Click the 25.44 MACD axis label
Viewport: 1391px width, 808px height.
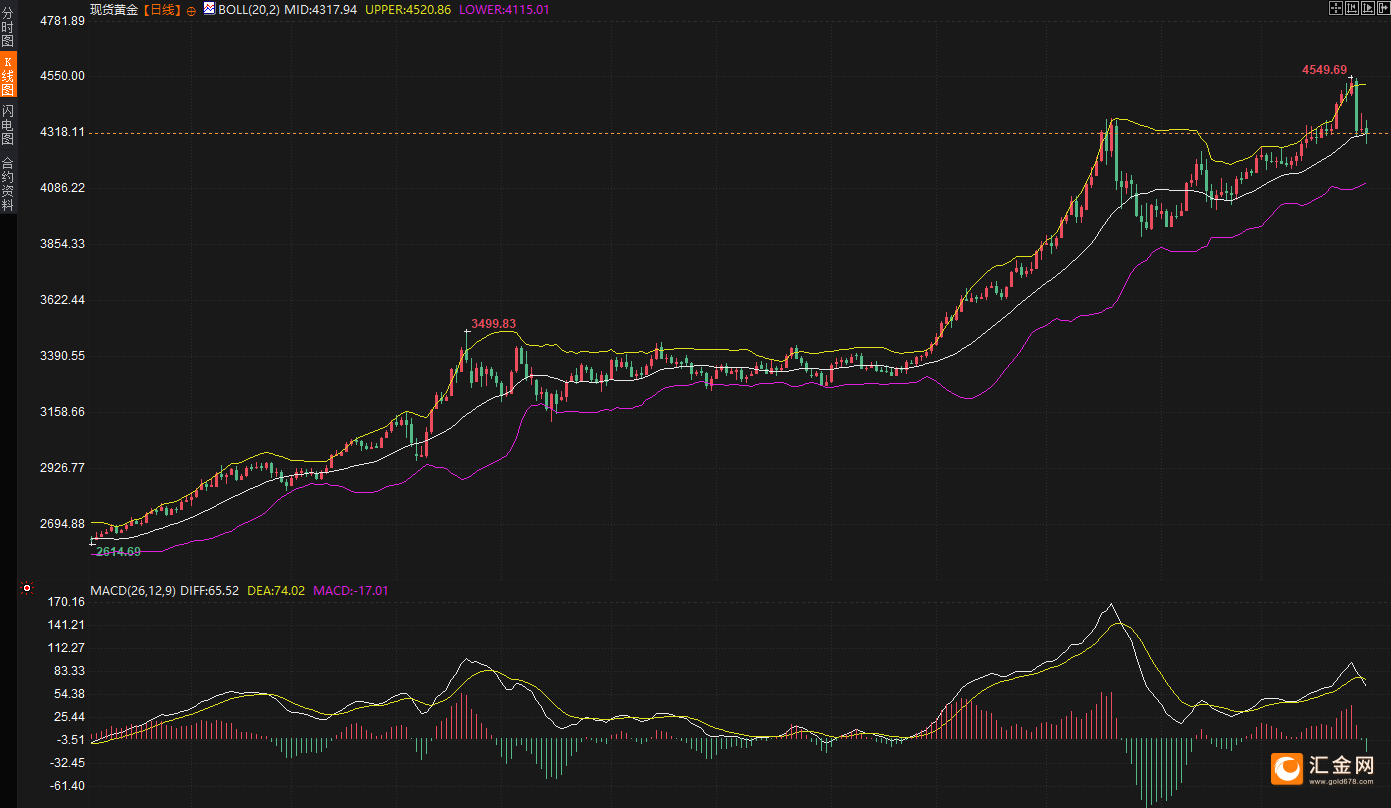pyautogui.click(x=69, y=717)
